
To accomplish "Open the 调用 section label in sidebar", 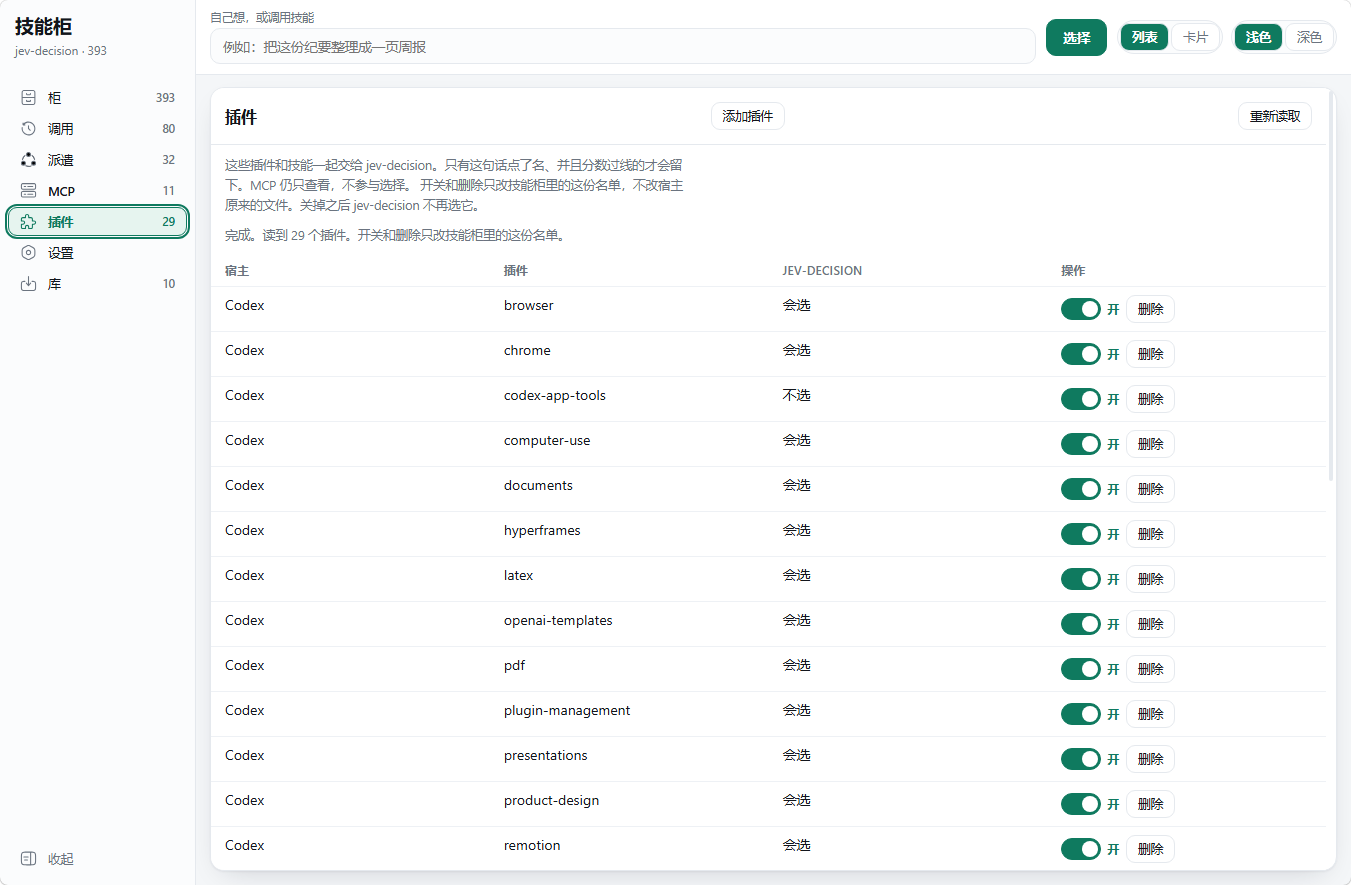I will (x=61, y=129).
